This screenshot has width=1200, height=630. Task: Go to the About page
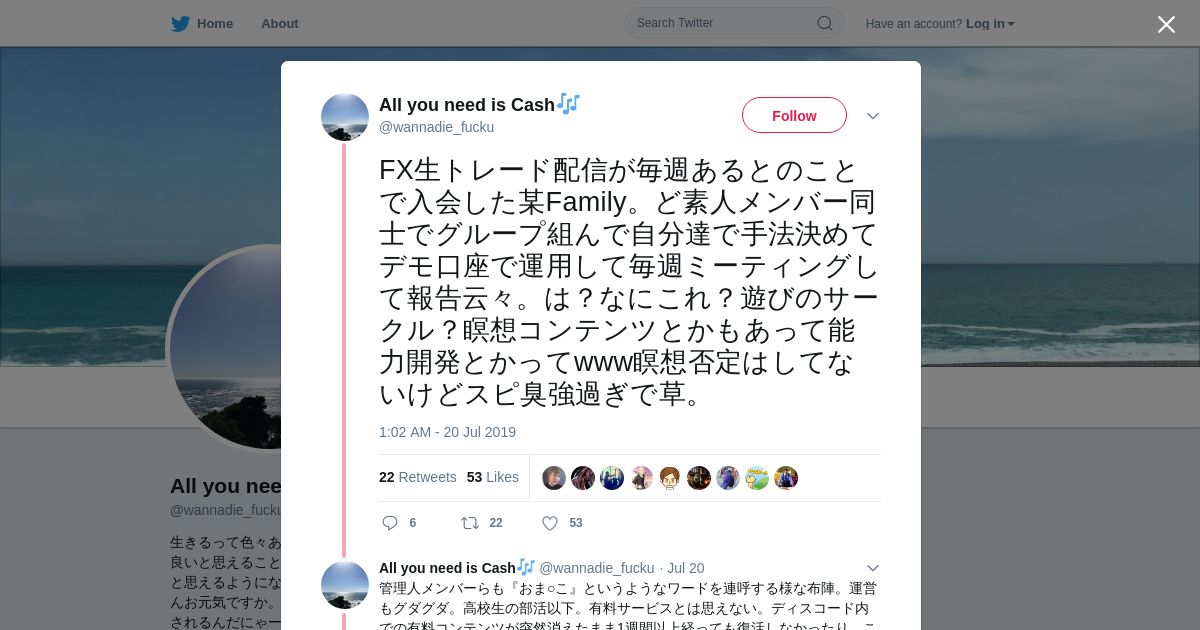coord(280,24)
